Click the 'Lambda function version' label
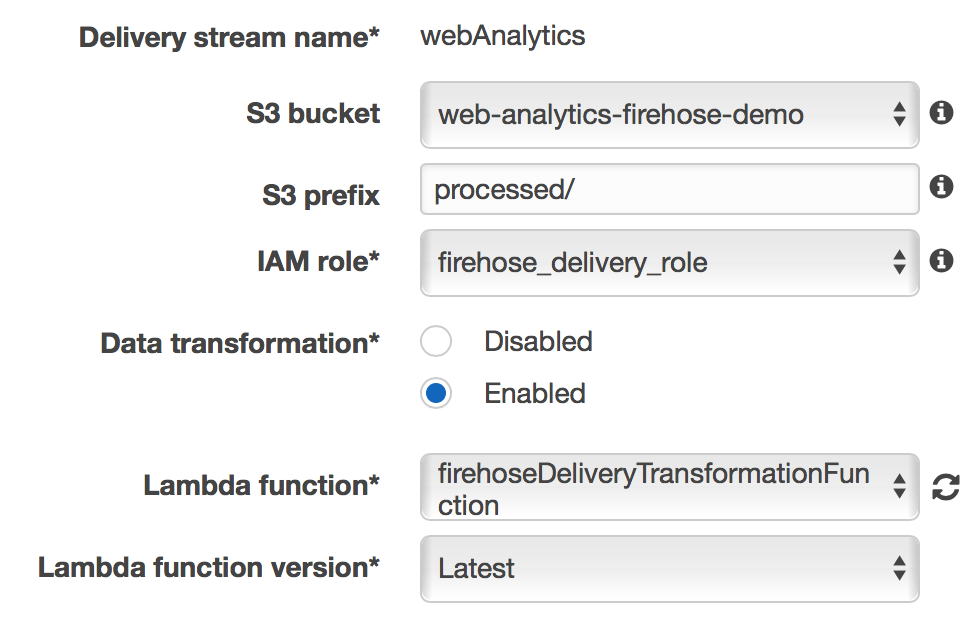Viewport: 972px width, 628px height. pos(209,568)
